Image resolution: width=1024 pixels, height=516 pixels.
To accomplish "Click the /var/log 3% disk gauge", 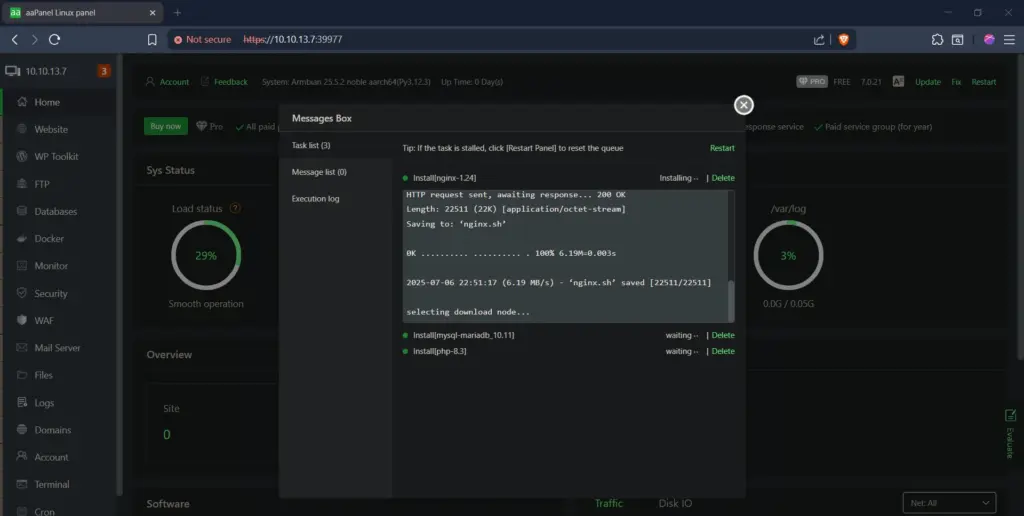I will (788, 255).
